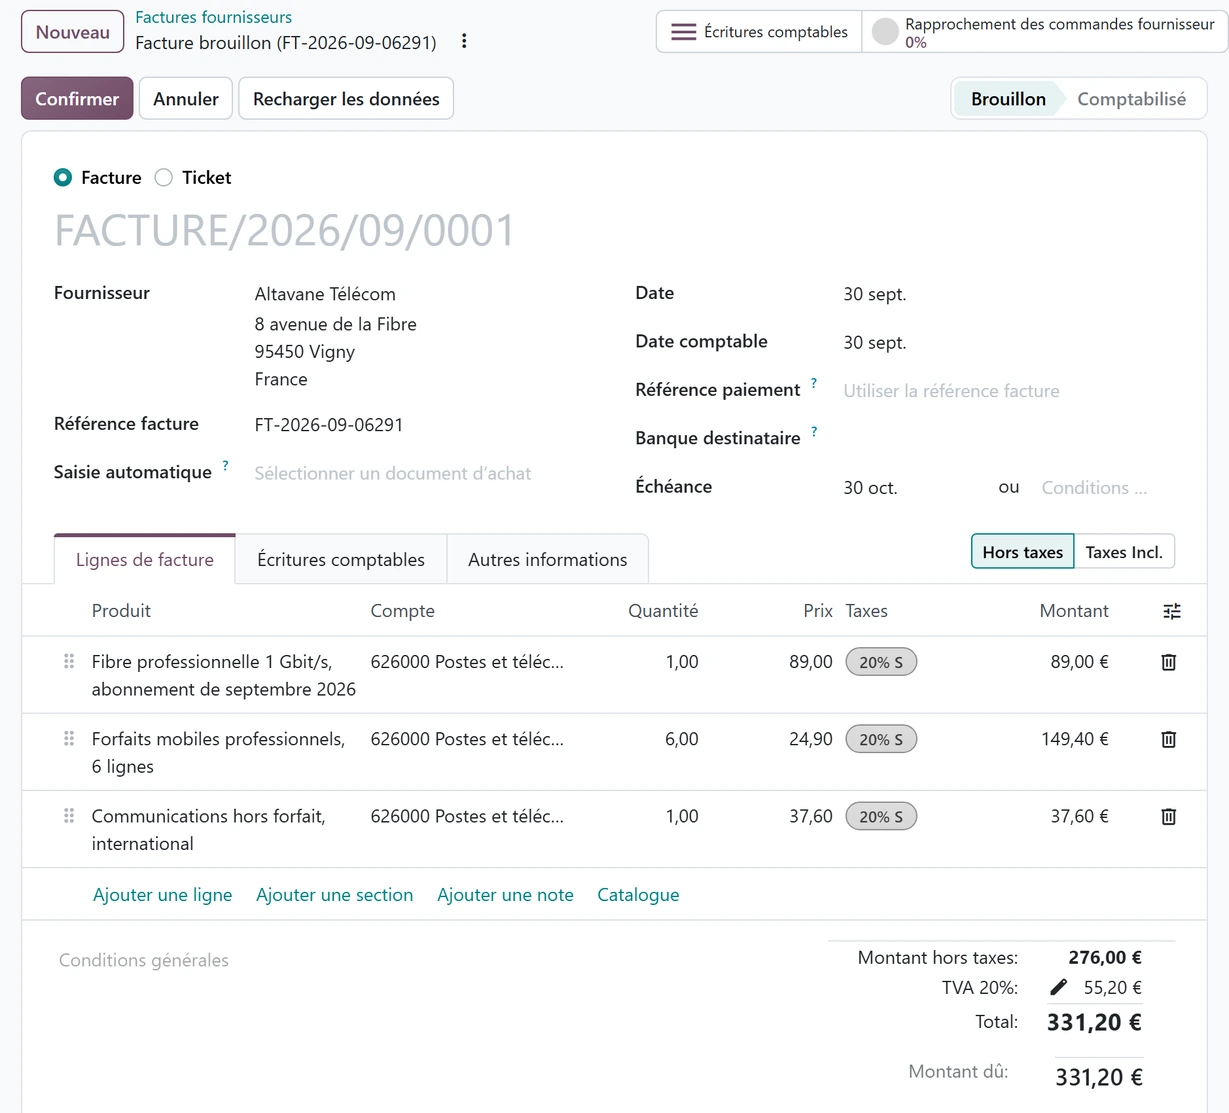1229x1113 pixels.
Task: Edit TVA 20% amount with the pencil icon
Action: [x=1059, y=987]
